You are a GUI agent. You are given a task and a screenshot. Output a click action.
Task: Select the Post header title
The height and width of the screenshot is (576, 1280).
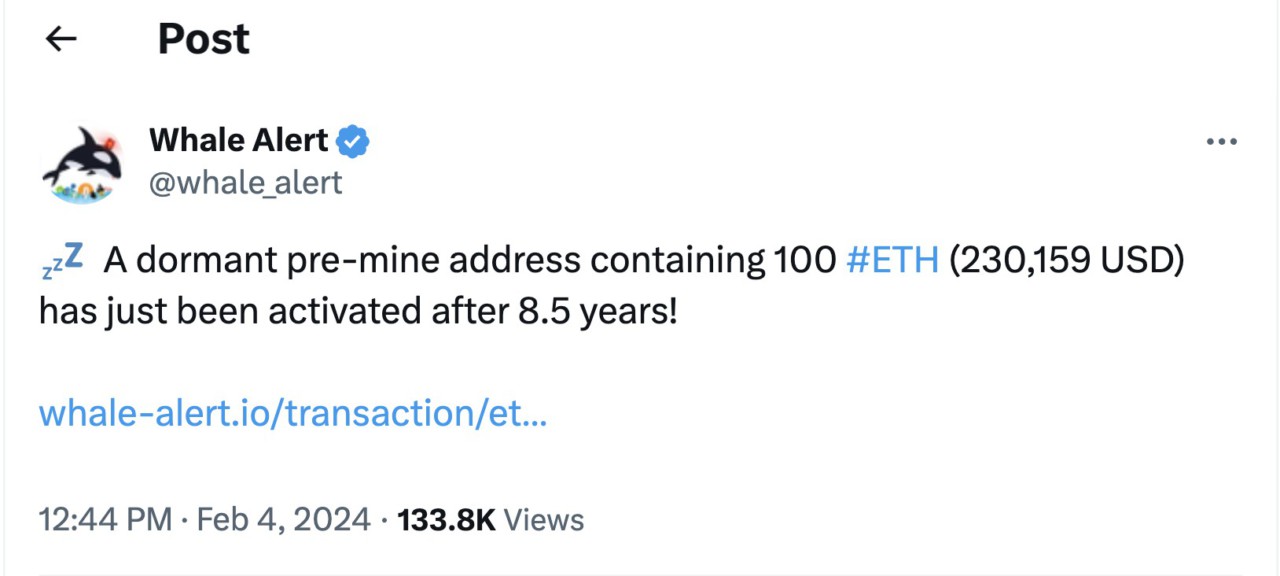(203, 38)
